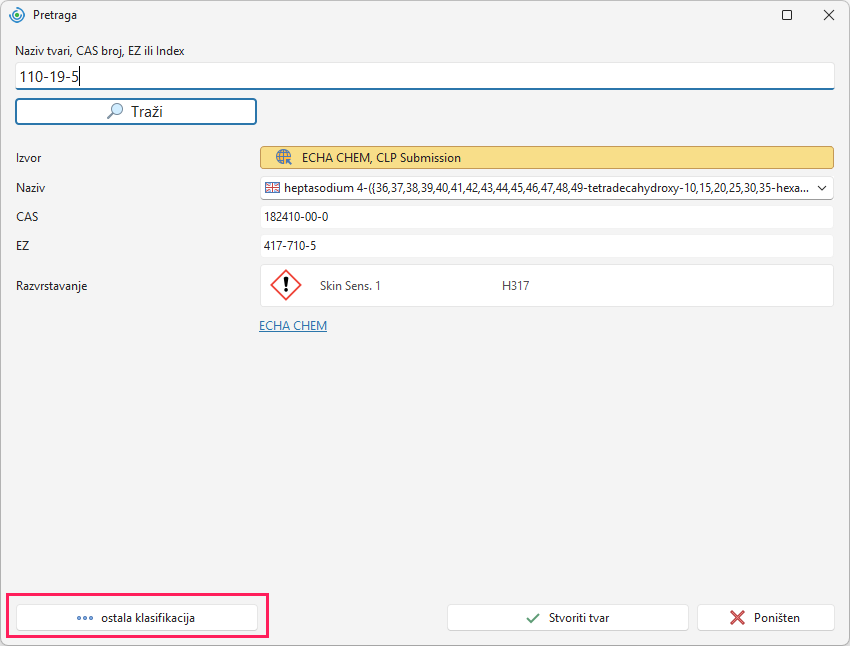Click the exclamation hazard pictogram

click(286, 285)
